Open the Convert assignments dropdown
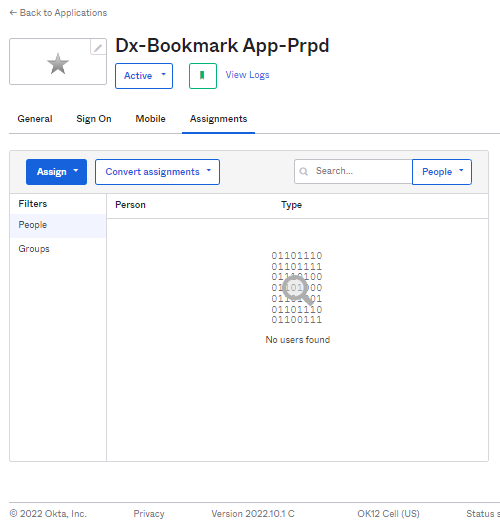Image resolution: width=500 pixels, height=522 pixels. 157,172
